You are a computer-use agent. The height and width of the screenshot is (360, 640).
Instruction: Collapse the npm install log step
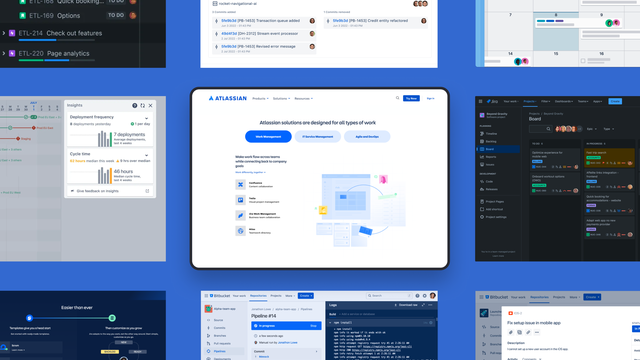[330, 322]
